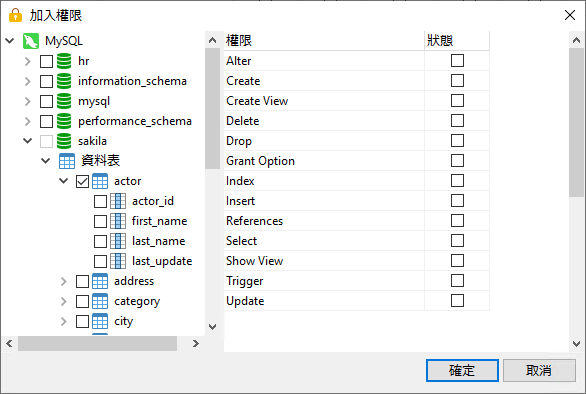The height and width of the screenshot is (394, 586).
Task: Enable the Show View privilege checkbox
Action: (457, 261)
